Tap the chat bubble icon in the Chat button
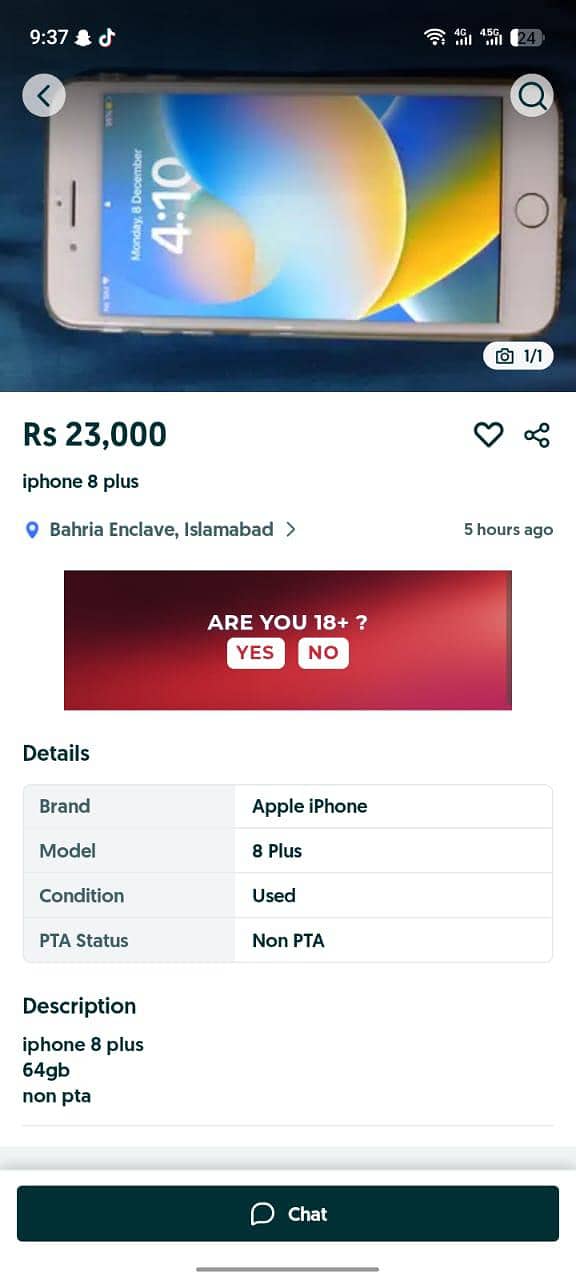Viewport: 576px width, 1280px height. [x=262, y=1213]
